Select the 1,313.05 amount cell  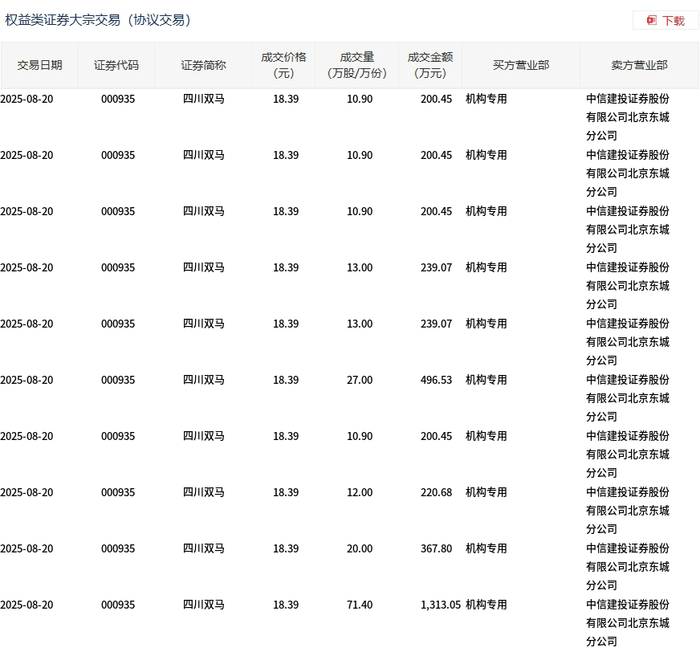441,605
